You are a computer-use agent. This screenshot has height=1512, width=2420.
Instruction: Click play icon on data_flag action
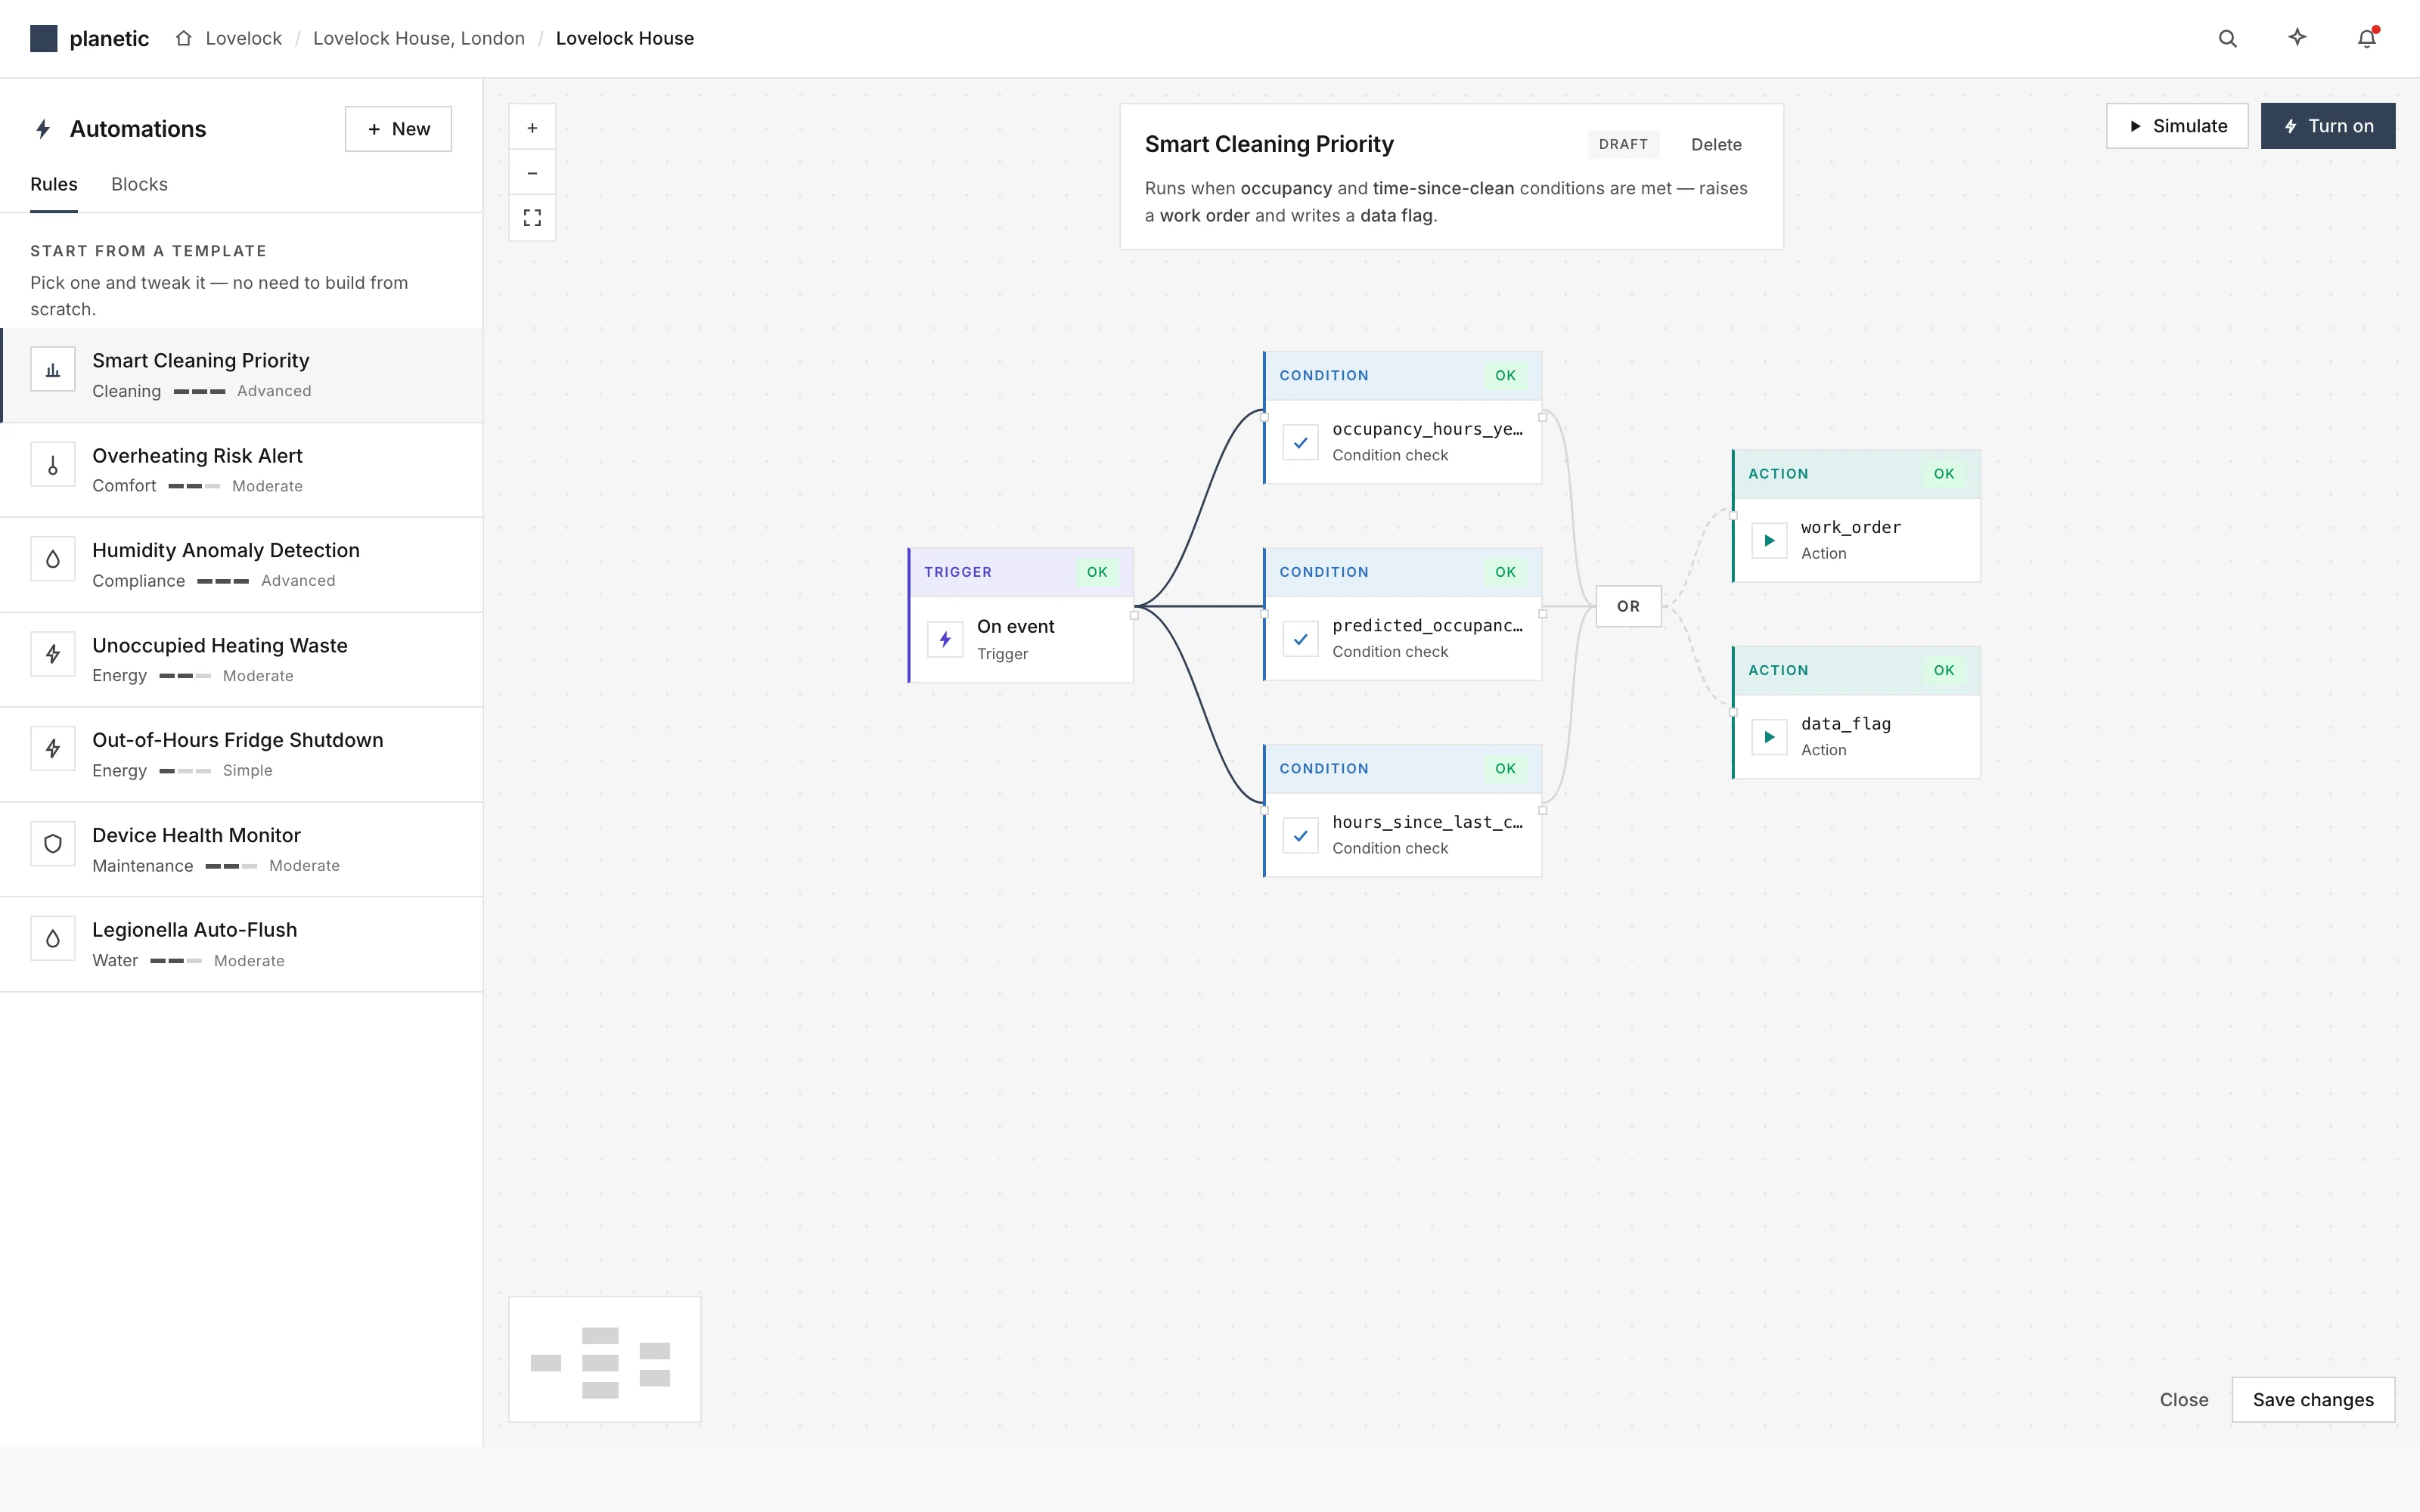[x=1769, y=737]
